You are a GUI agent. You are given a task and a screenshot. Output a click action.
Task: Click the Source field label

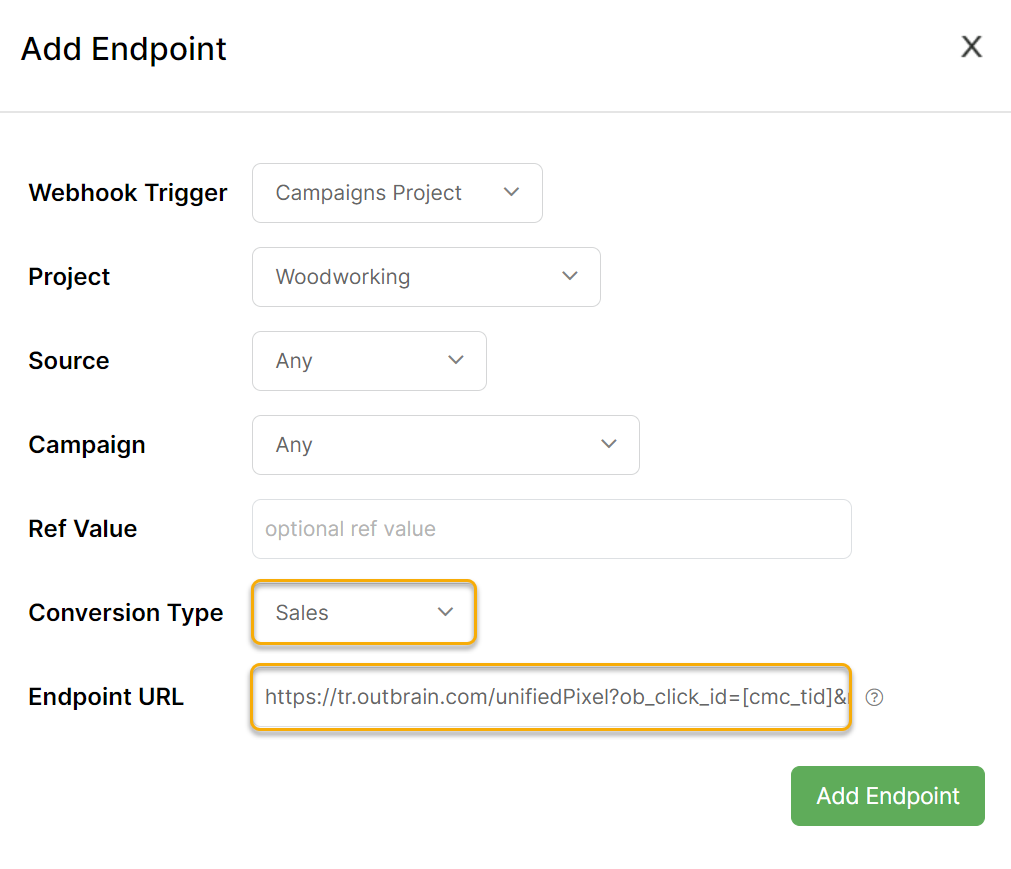coord(69,361)
